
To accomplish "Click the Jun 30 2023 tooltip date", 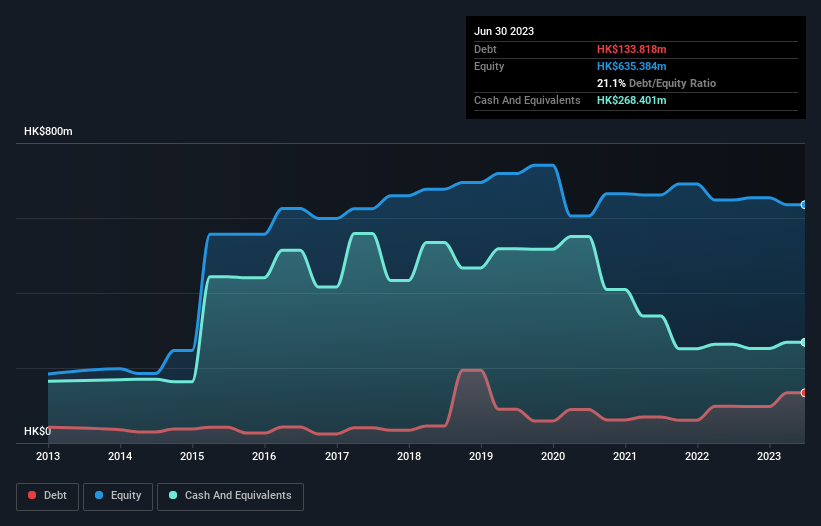I will pyautogui.click(x=504, y=31).
